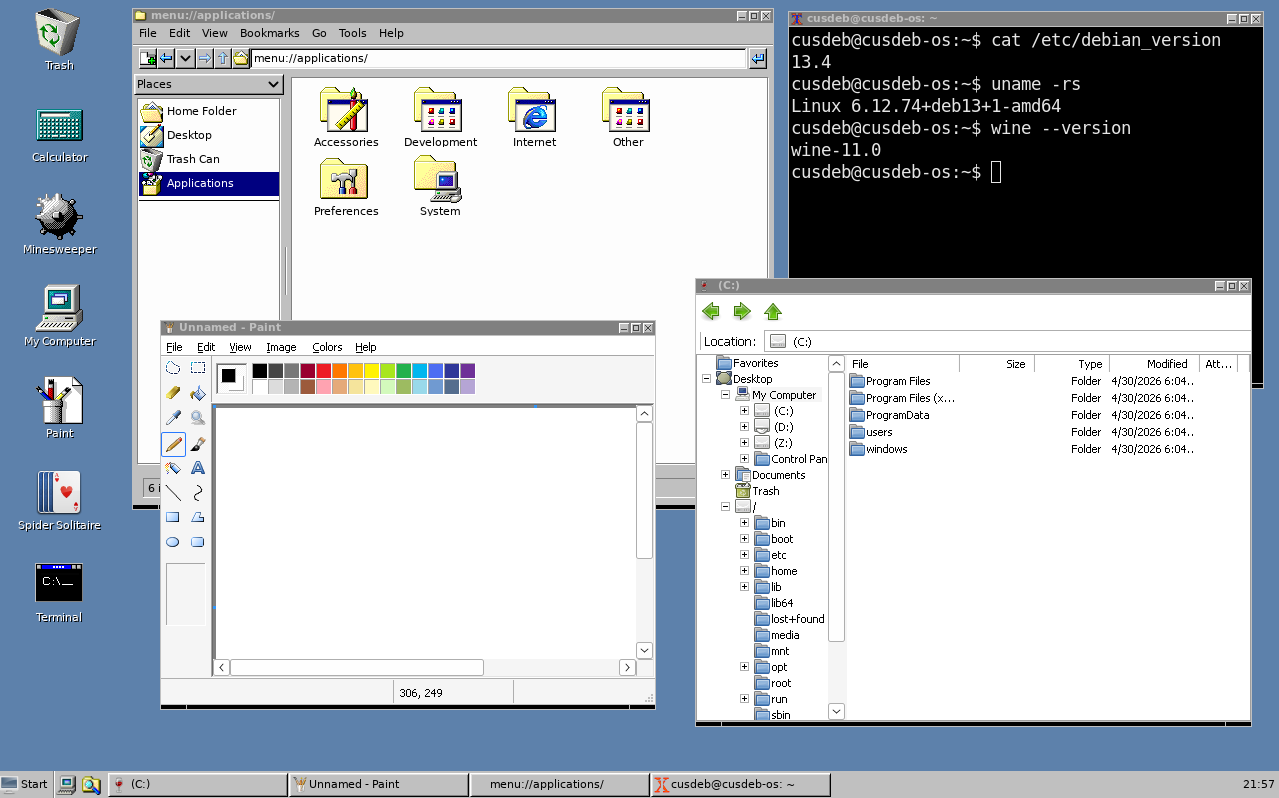Pick the purple color swatch in palette
The width and height of the screenshot is (1279, 798).
click(x=468, y=371)
